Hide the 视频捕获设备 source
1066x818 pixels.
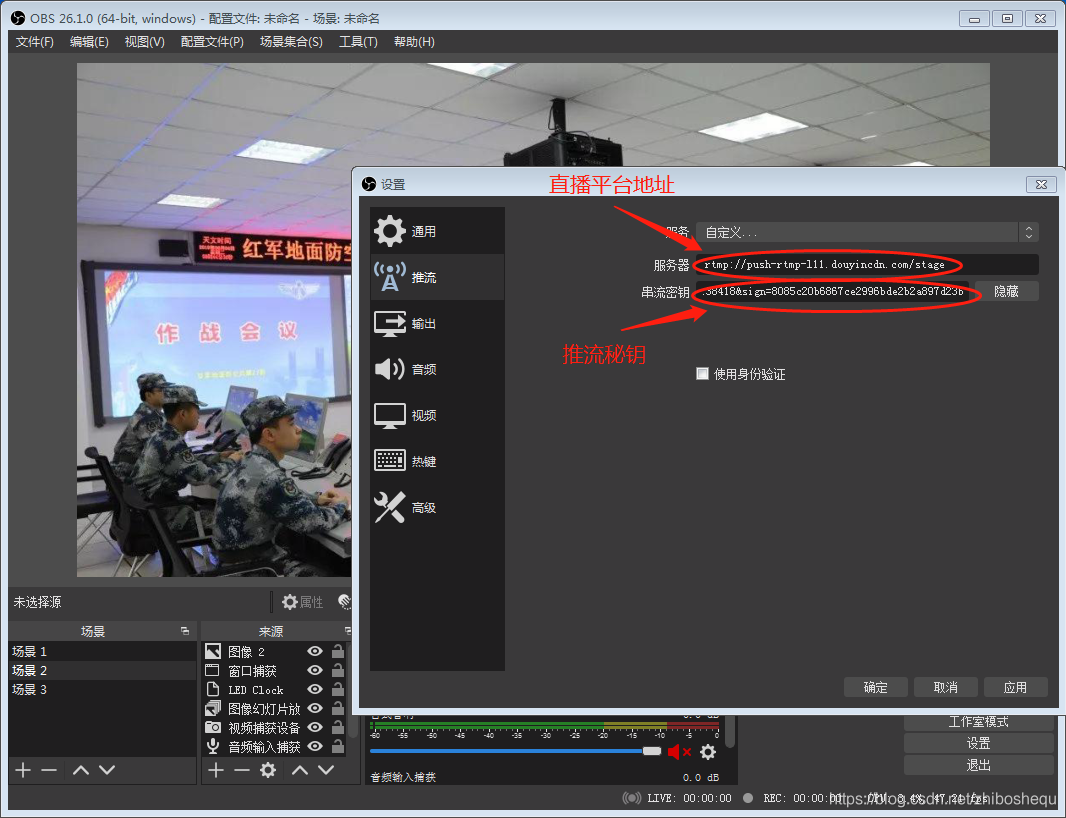pyautogui.click(x=314, y=728)
